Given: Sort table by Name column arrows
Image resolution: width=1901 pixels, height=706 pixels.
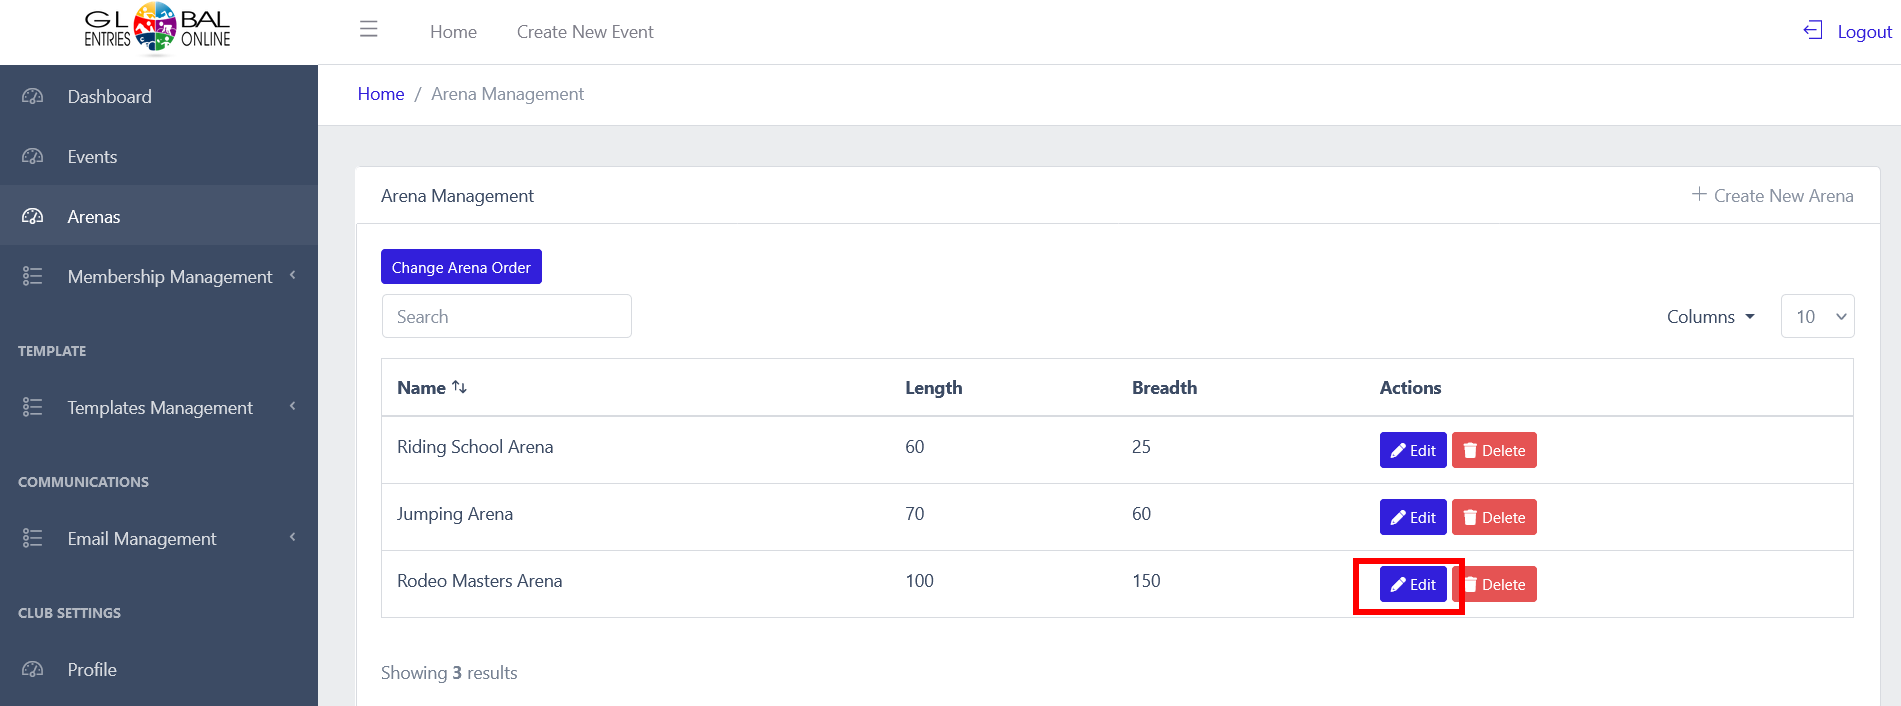Looking at the screenshot, I should point(460,387).
